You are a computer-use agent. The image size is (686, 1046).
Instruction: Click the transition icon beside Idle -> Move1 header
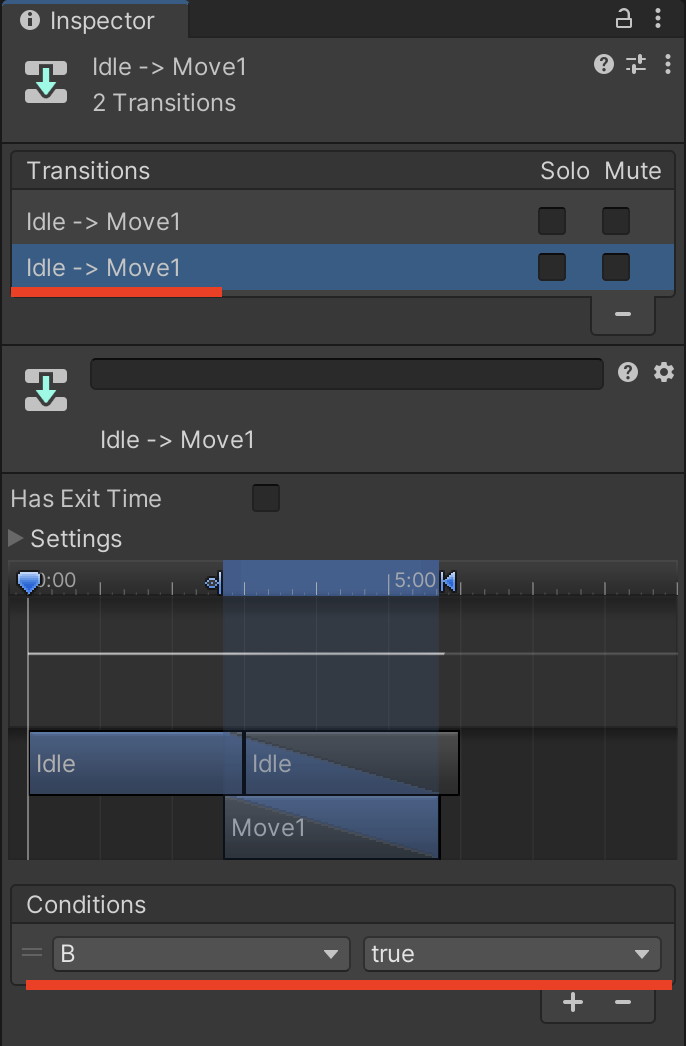[45, 81]
